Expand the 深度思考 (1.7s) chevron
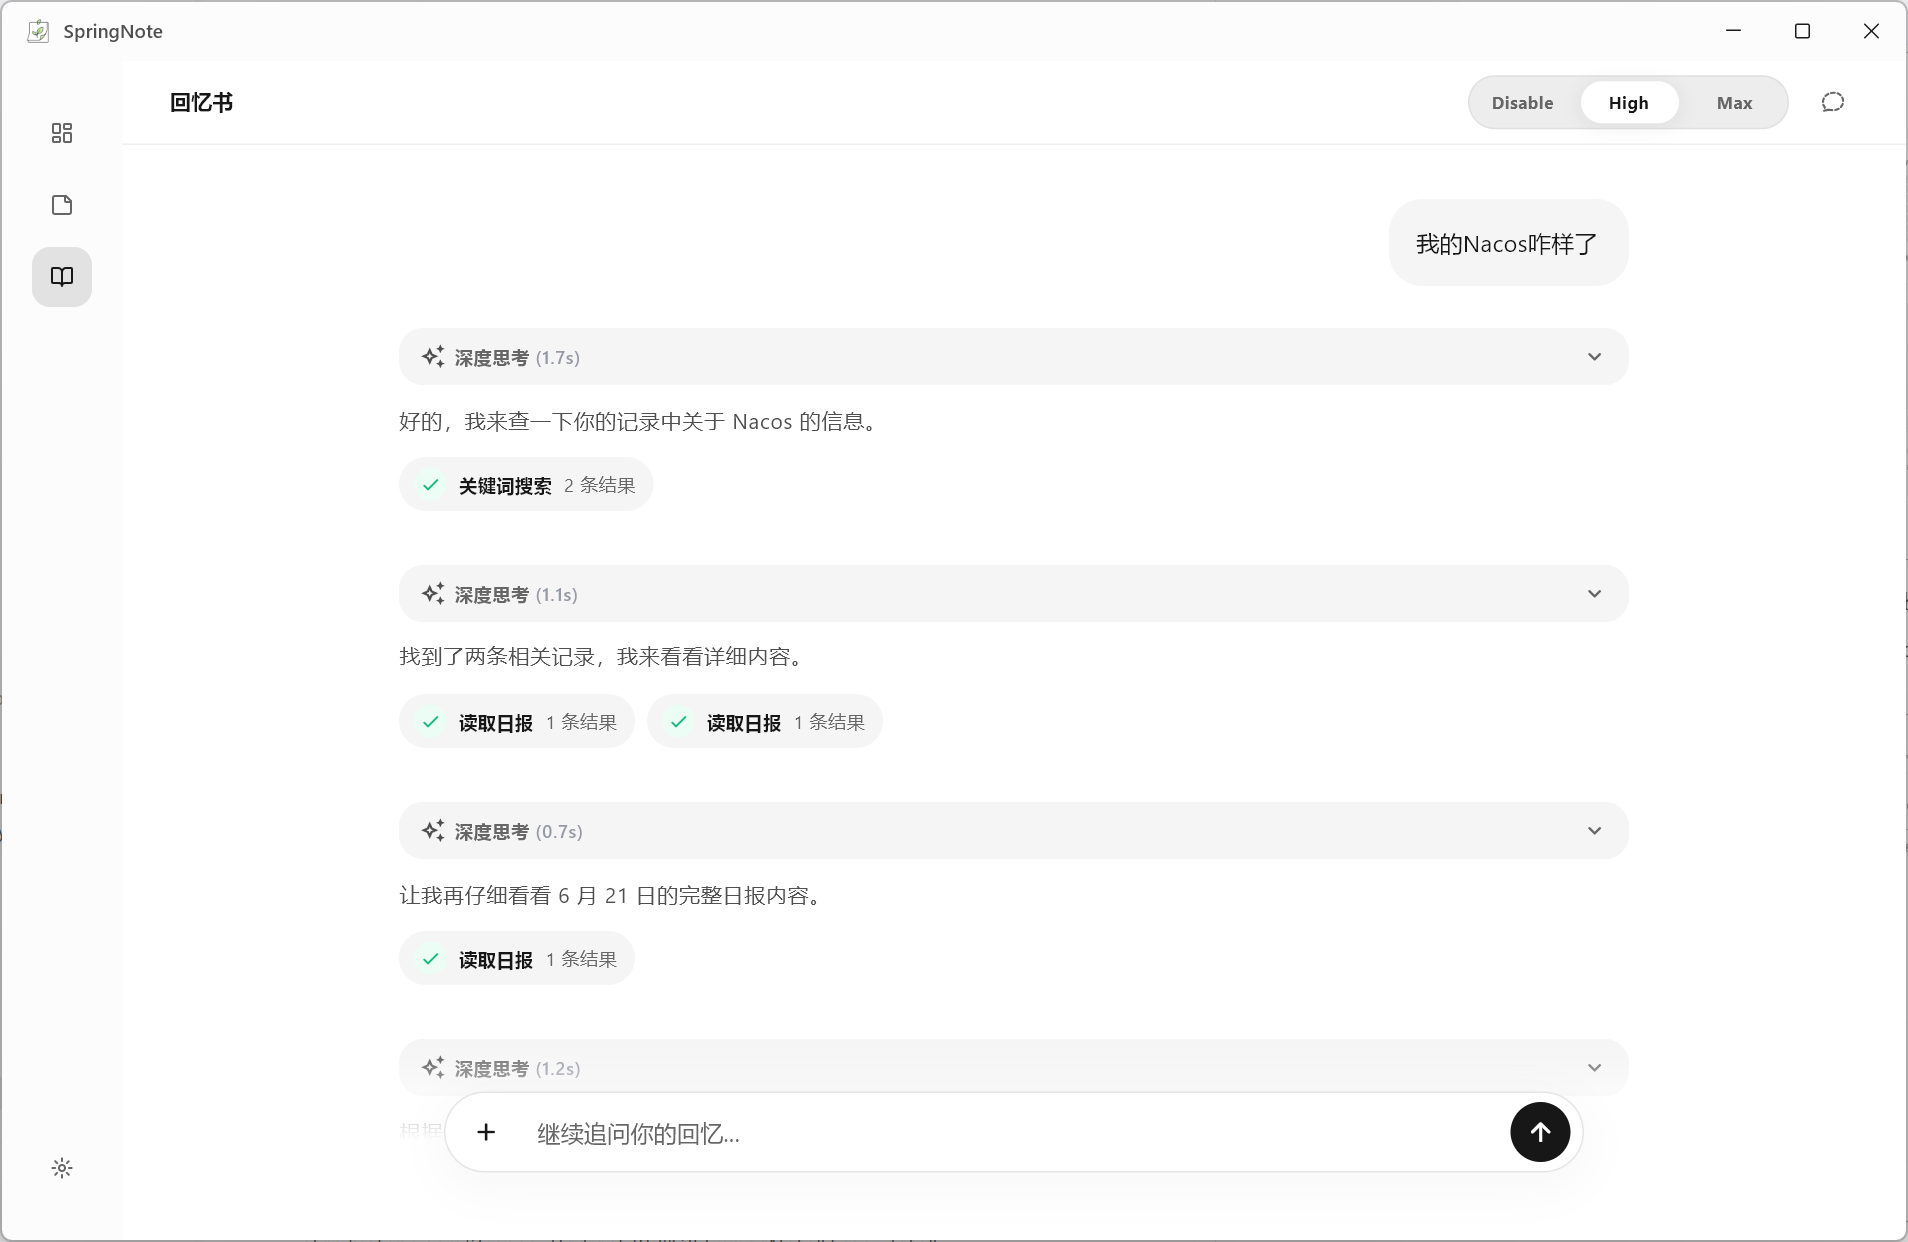 coord(1595,357)
